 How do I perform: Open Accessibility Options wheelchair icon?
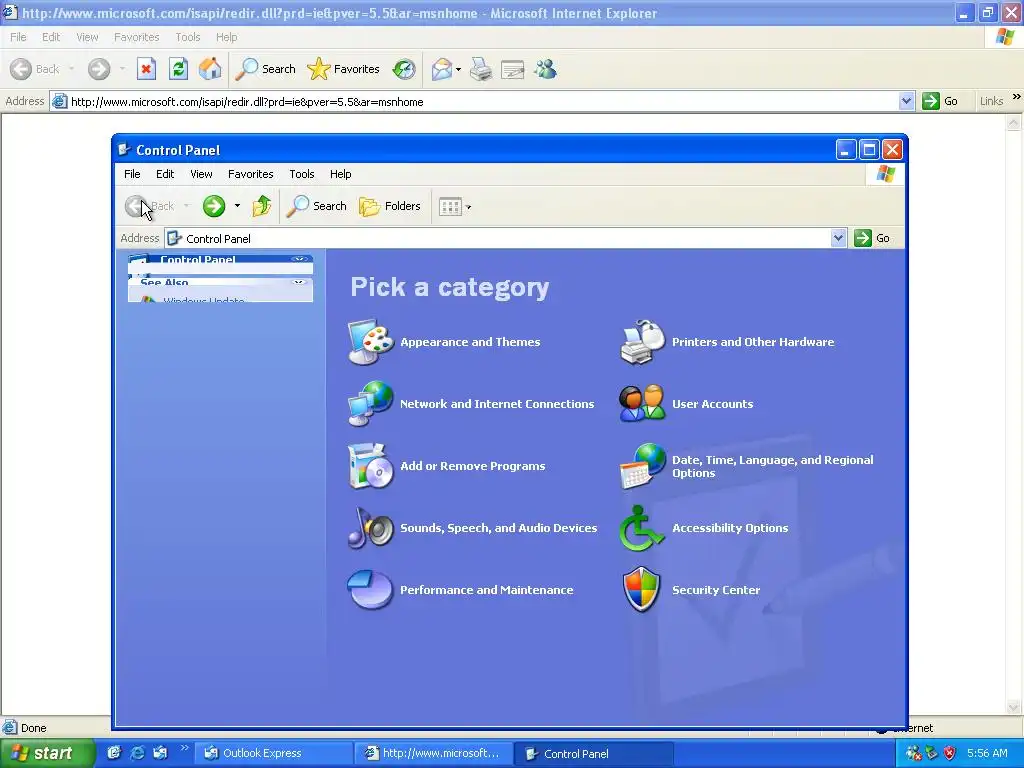tap(642, 528)
